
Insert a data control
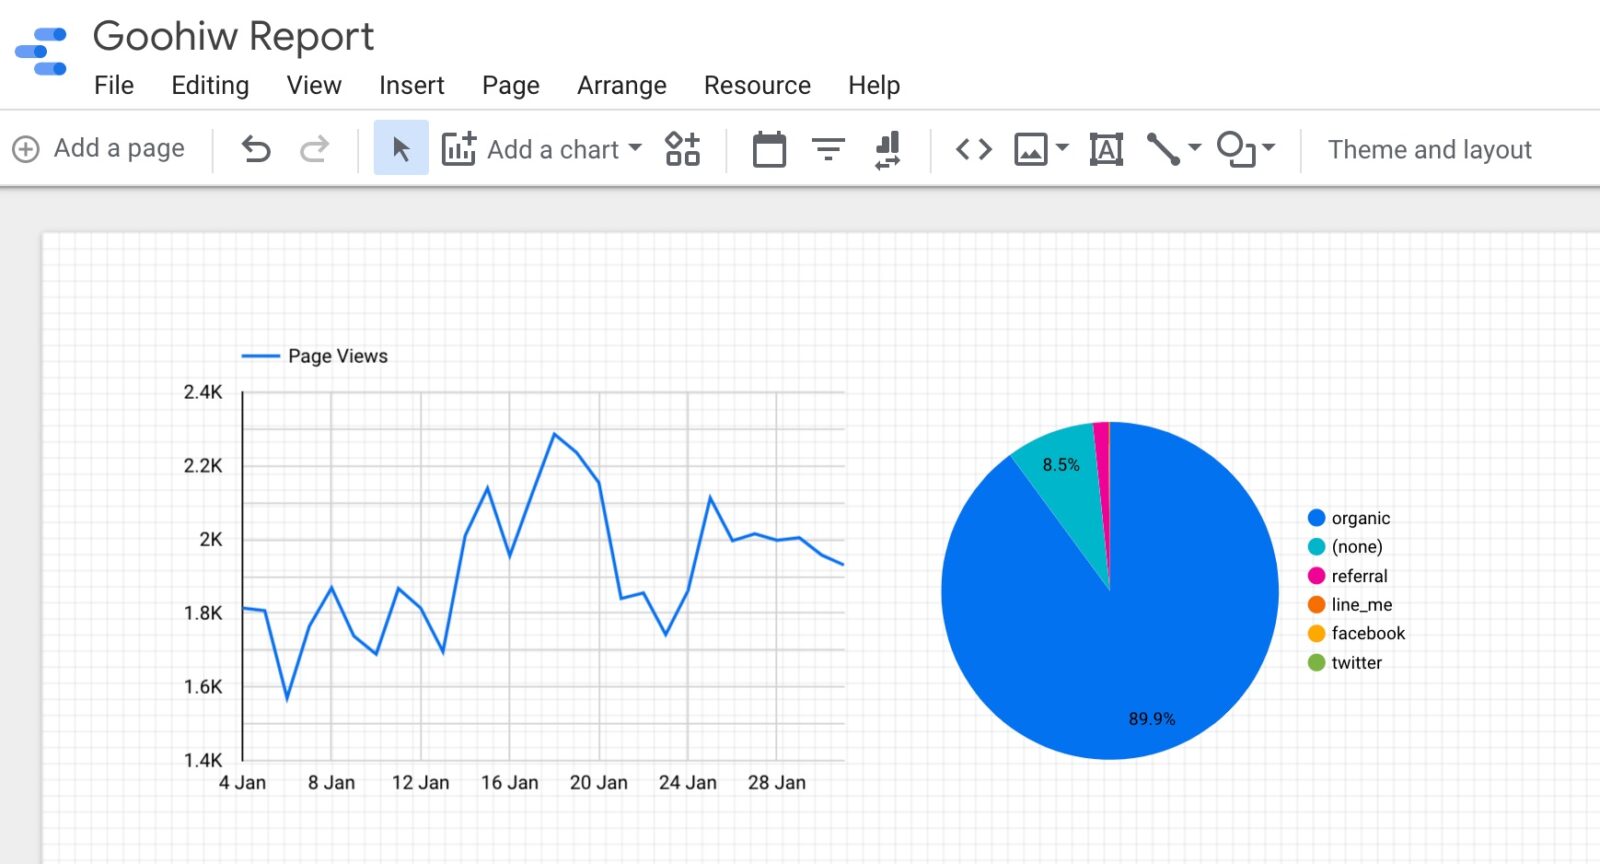887,149
